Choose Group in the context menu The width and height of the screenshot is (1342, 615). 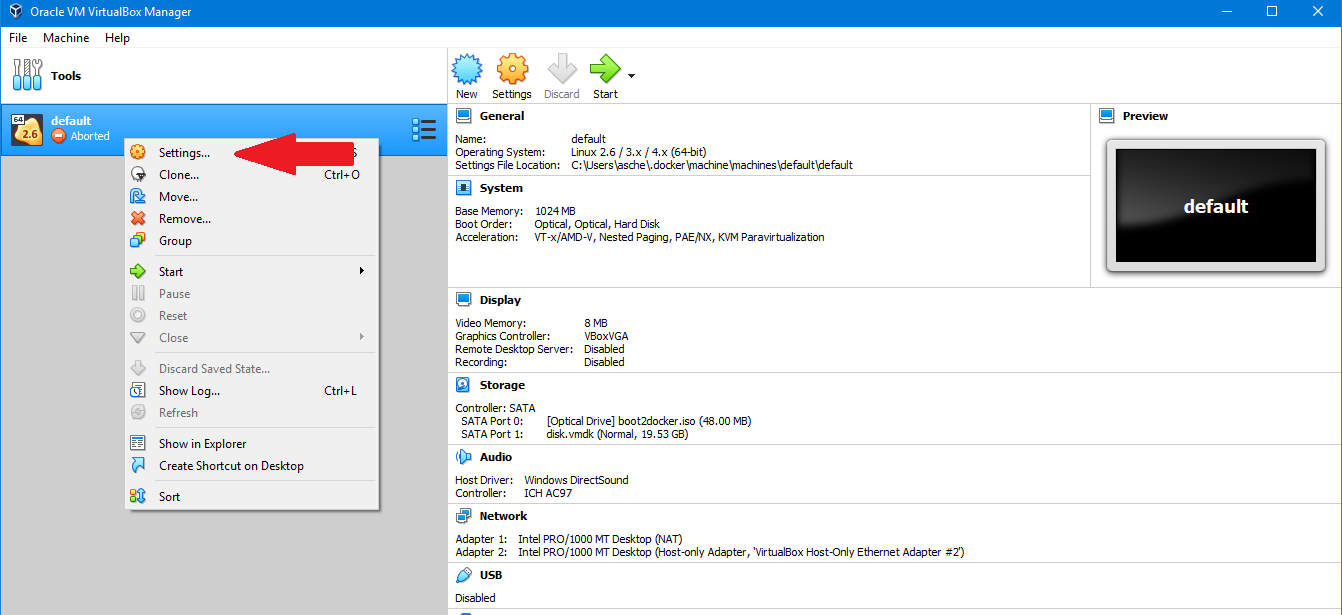tap(252, 241)
